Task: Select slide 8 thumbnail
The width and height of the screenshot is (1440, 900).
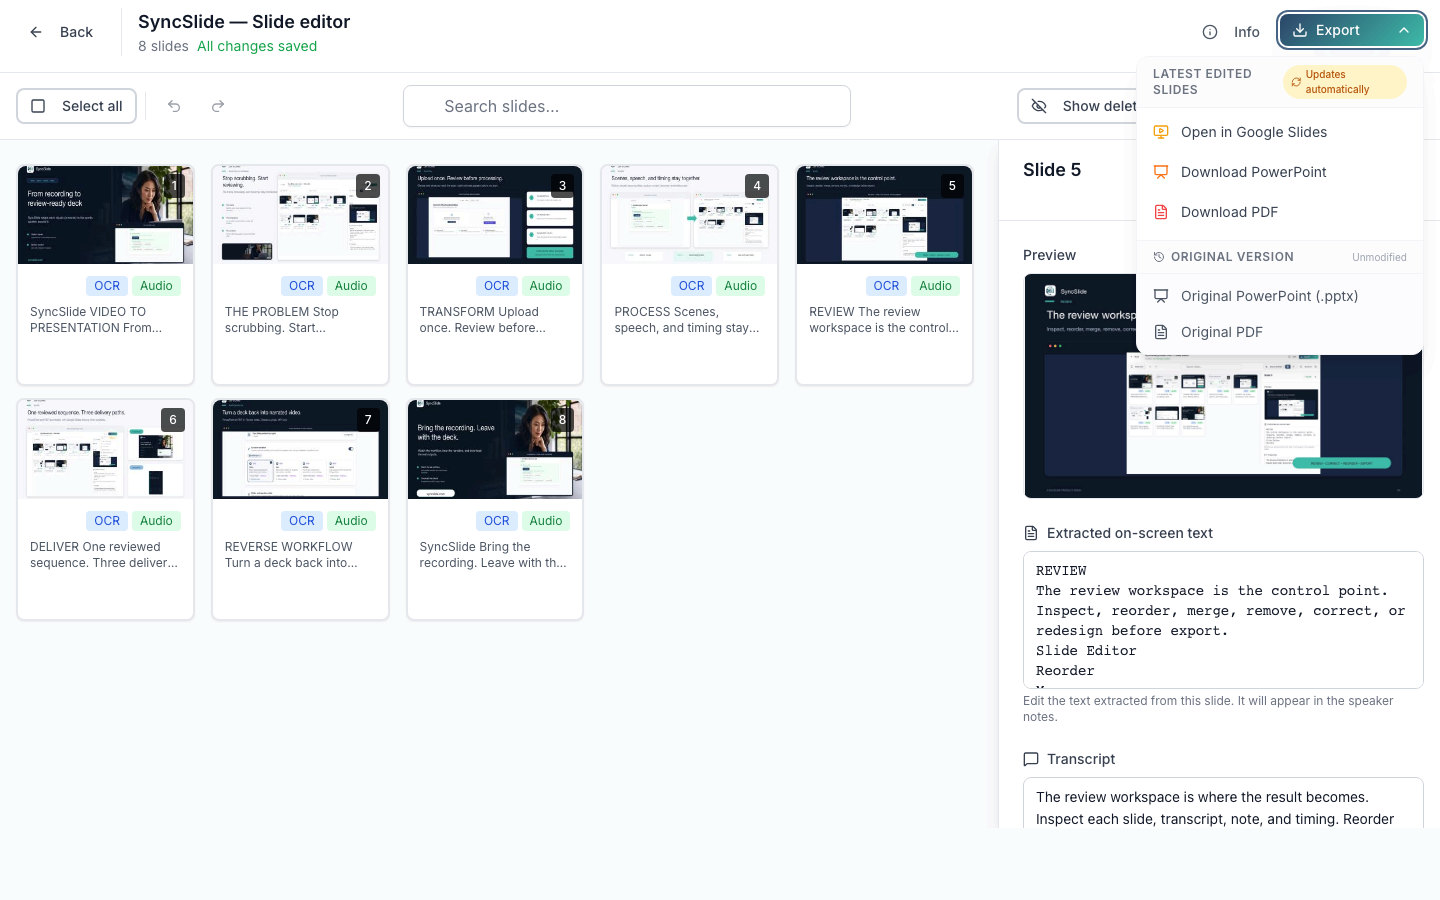Action: (495, 450)
